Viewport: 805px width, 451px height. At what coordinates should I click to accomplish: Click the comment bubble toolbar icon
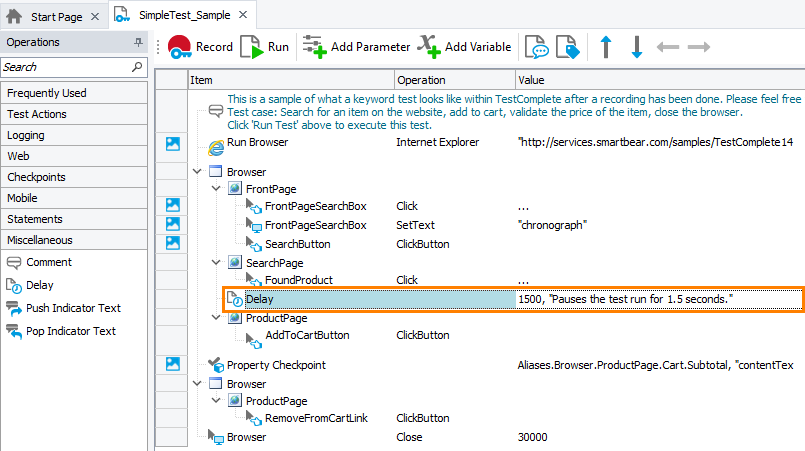click(x=538, y=47)
